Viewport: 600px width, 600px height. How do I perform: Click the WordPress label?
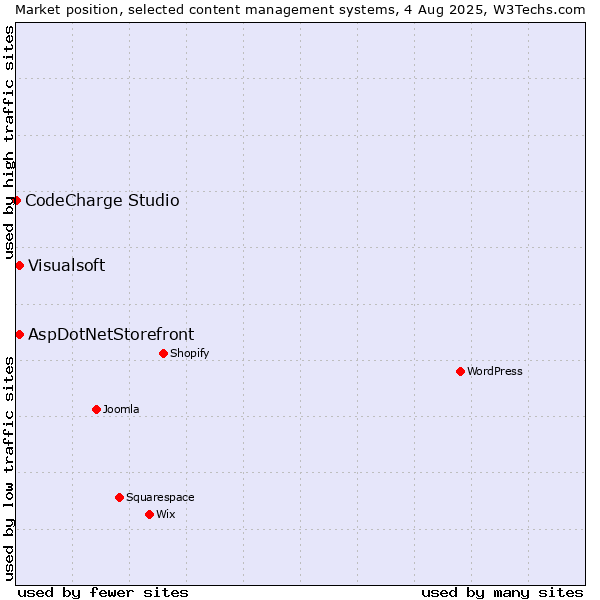pyautogui.click(x=494, y=372)
